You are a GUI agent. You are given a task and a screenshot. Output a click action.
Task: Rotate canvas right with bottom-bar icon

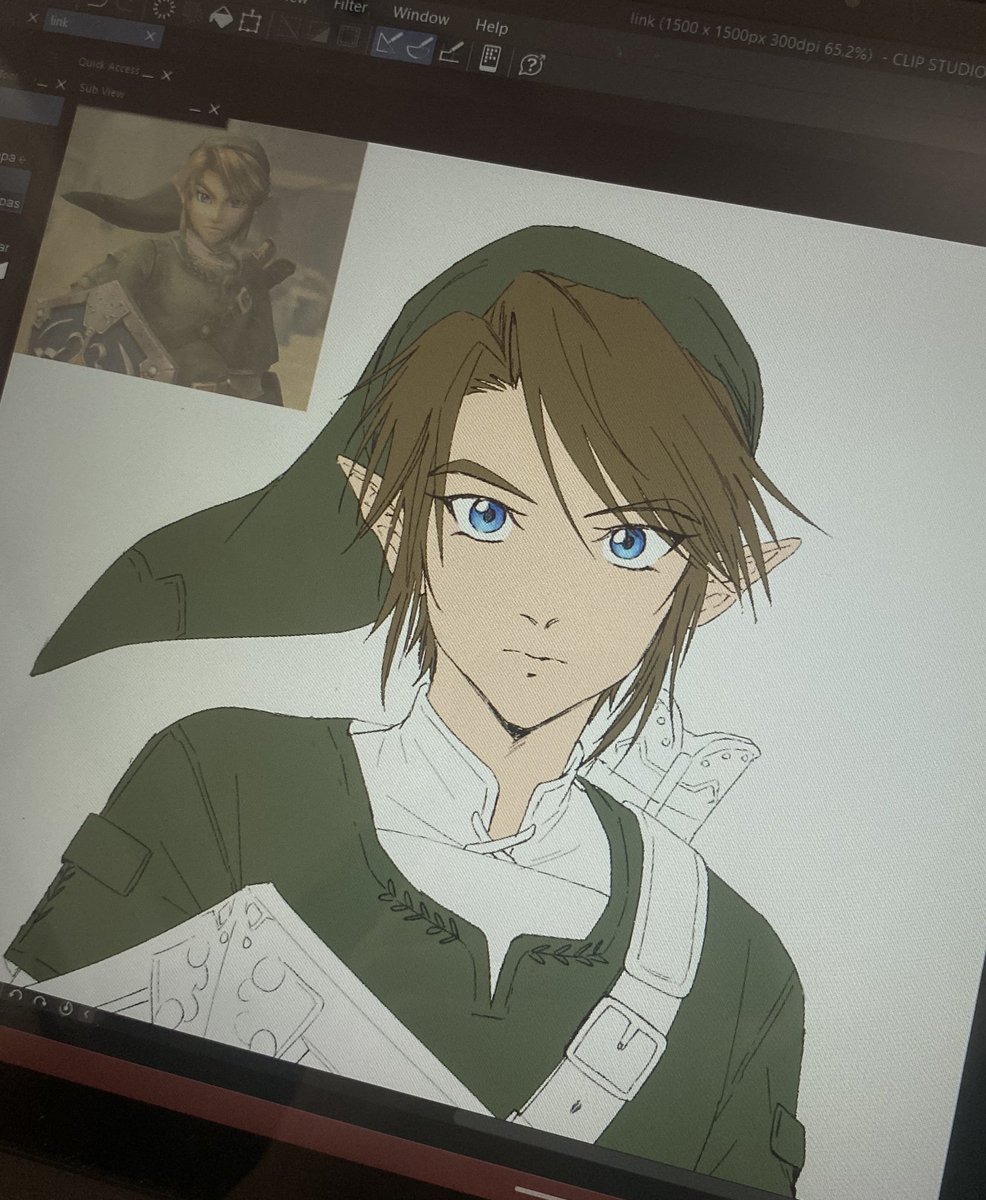[x=40, y=1002]
